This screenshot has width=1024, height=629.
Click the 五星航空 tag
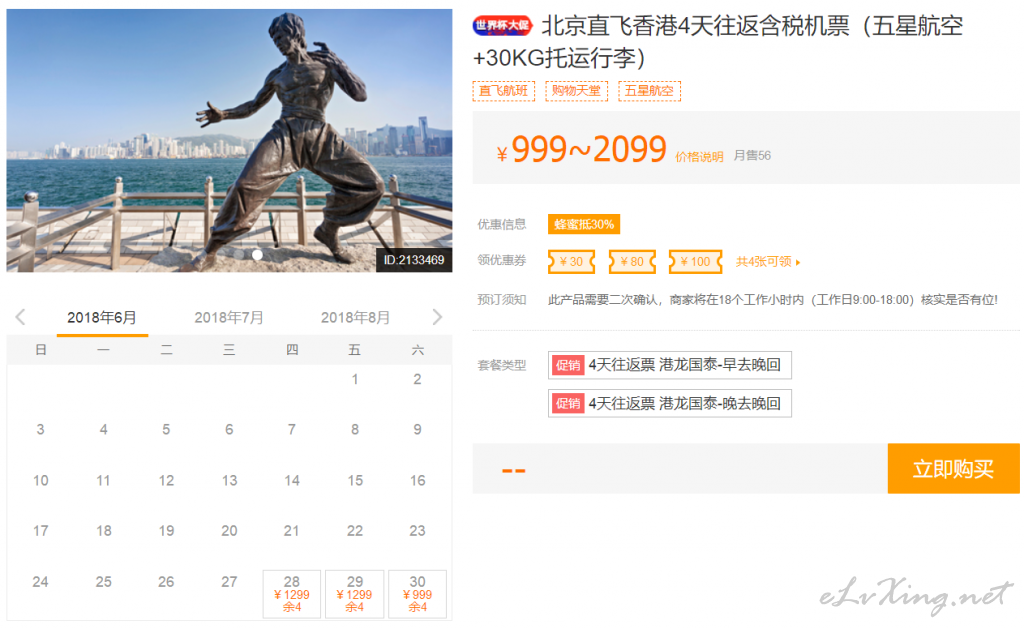coord(650,91)
